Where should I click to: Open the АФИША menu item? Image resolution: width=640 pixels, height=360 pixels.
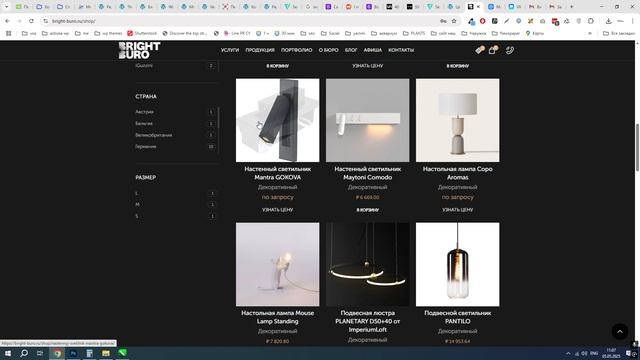pos(373,50)
